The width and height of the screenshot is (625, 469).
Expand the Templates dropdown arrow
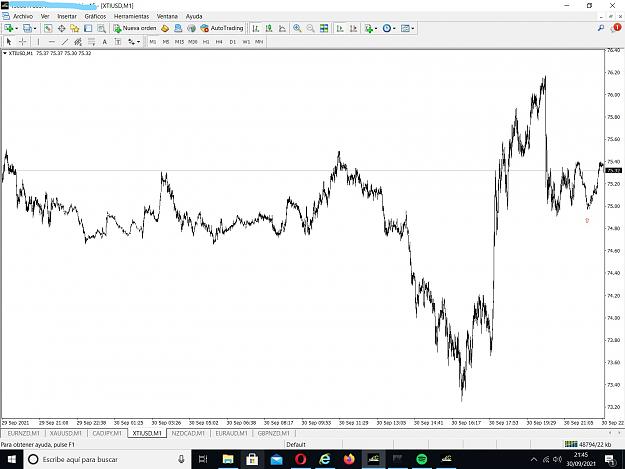coord(413,28)
